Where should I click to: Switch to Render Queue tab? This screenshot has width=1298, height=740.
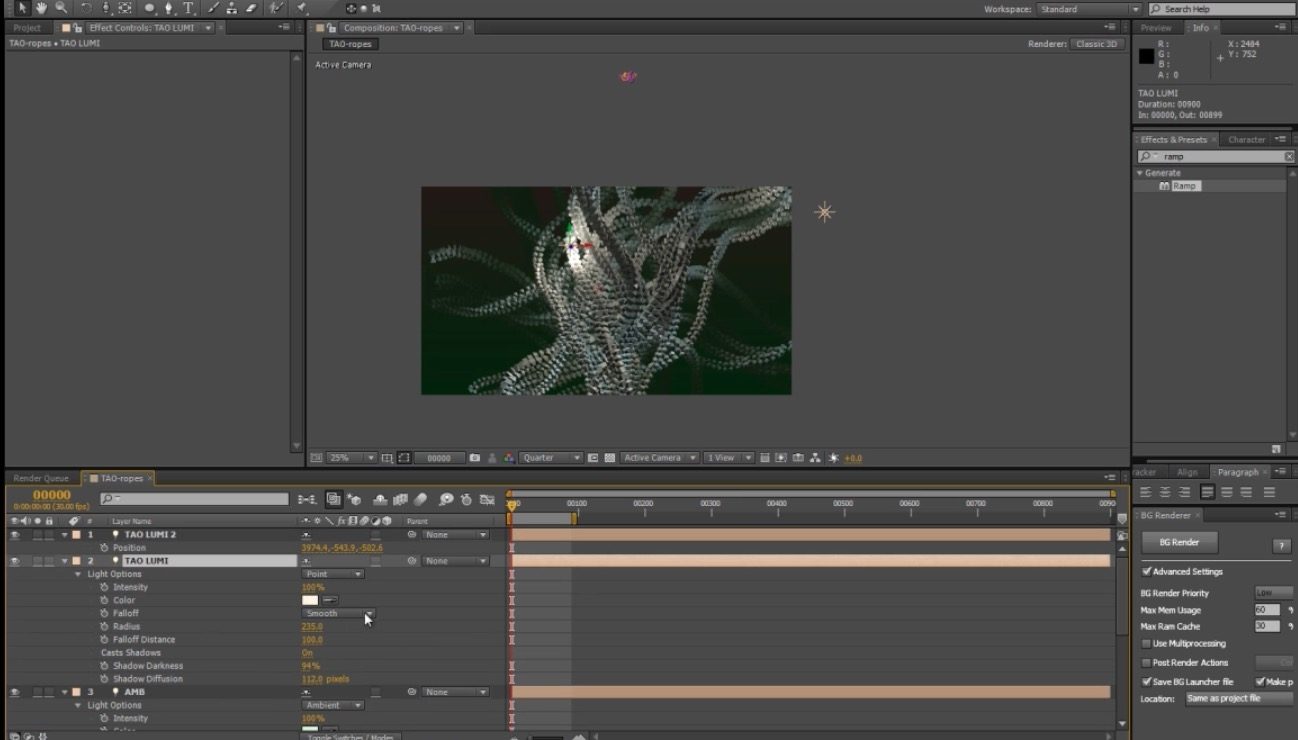(41, 478)
